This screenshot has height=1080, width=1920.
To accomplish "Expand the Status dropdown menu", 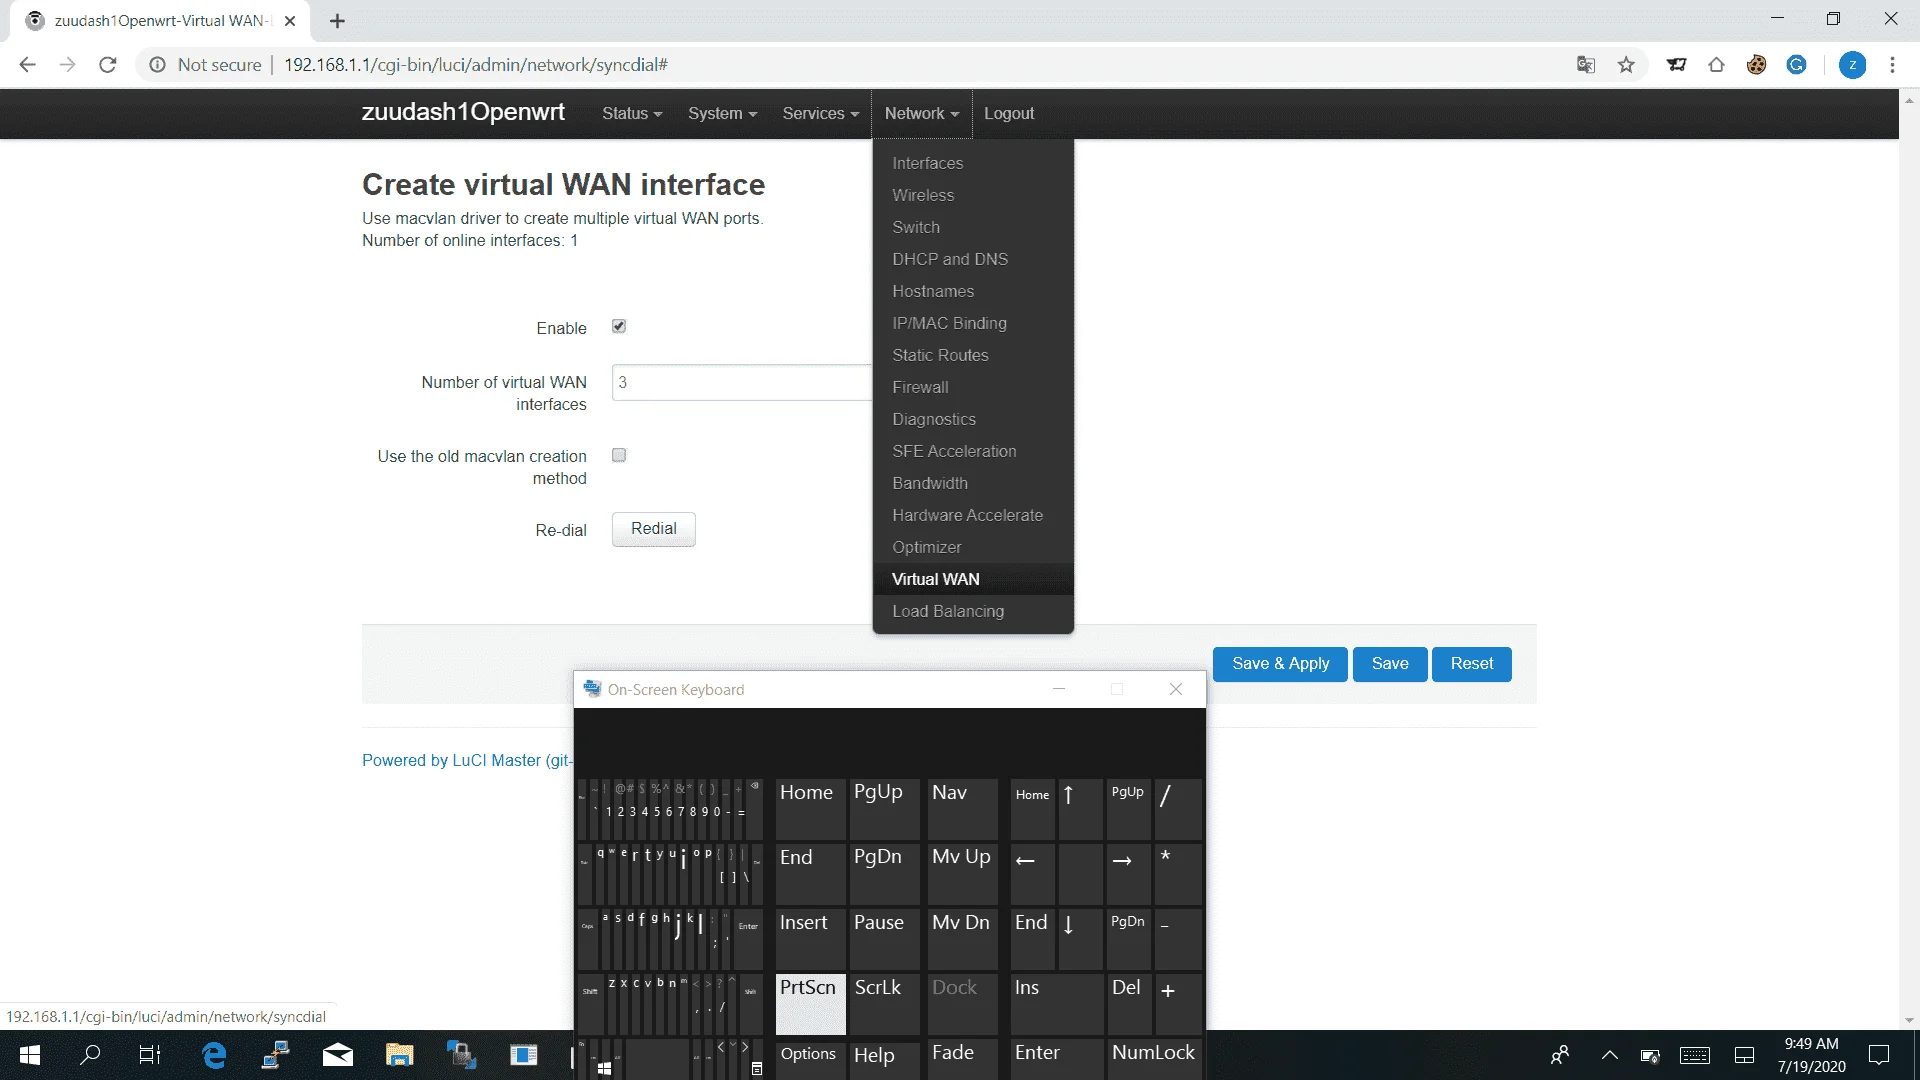I will [x=632, y=114].
